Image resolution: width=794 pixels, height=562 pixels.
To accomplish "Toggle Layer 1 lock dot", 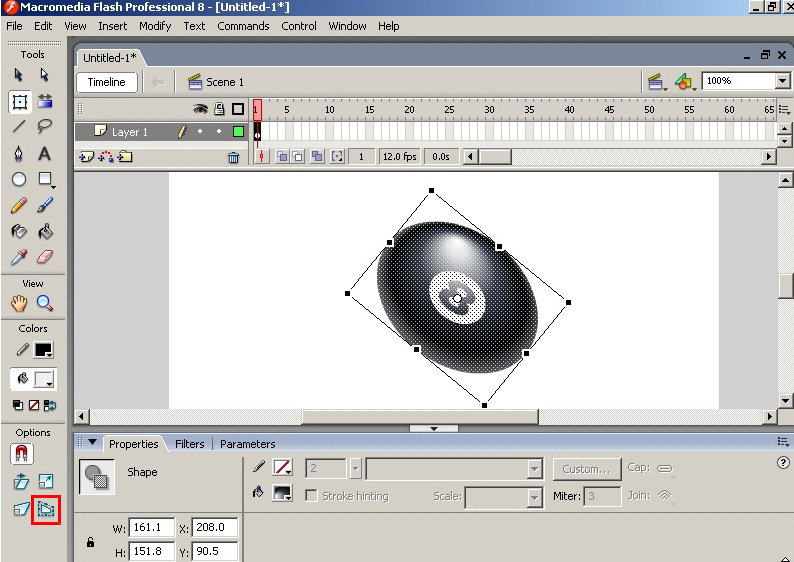I will (219, 131).
